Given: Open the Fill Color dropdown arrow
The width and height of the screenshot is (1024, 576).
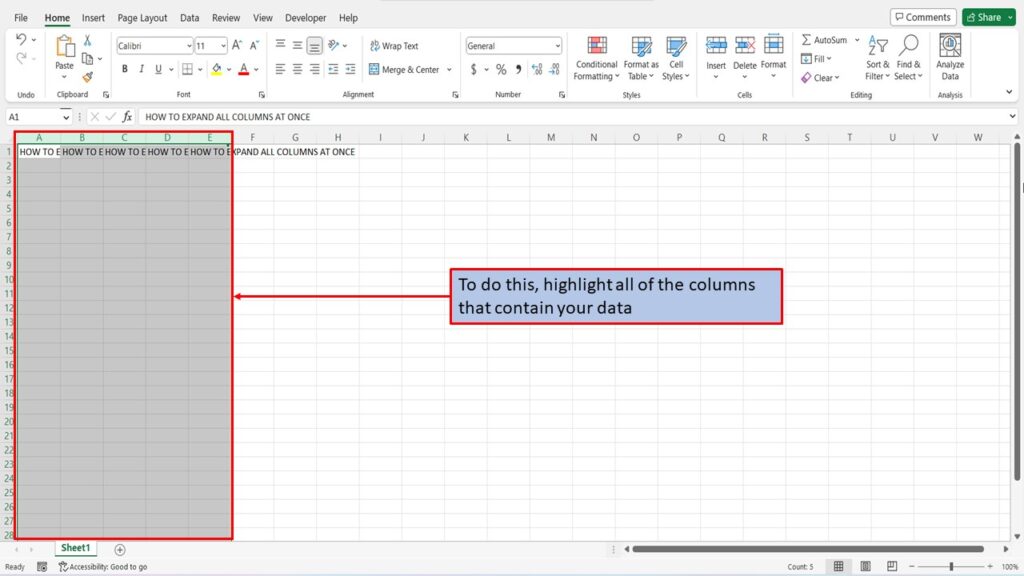Looking at the screenshot, I should [229, 69].
